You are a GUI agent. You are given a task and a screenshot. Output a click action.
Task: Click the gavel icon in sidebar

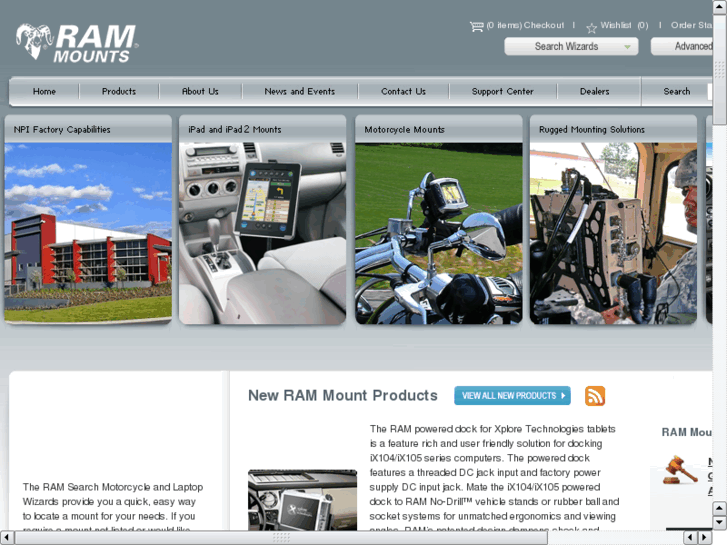coord(680,470)
